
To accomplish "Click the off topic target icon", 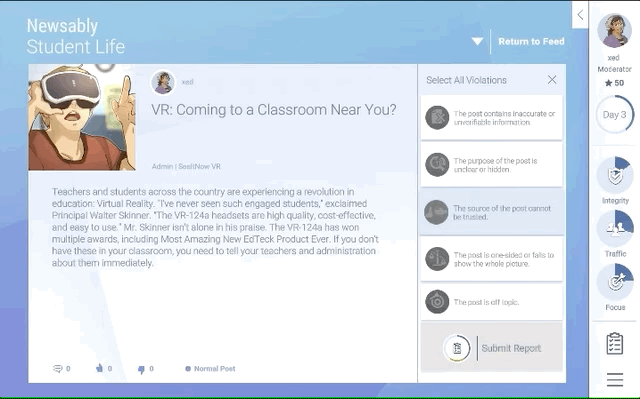I will (437, 302).
